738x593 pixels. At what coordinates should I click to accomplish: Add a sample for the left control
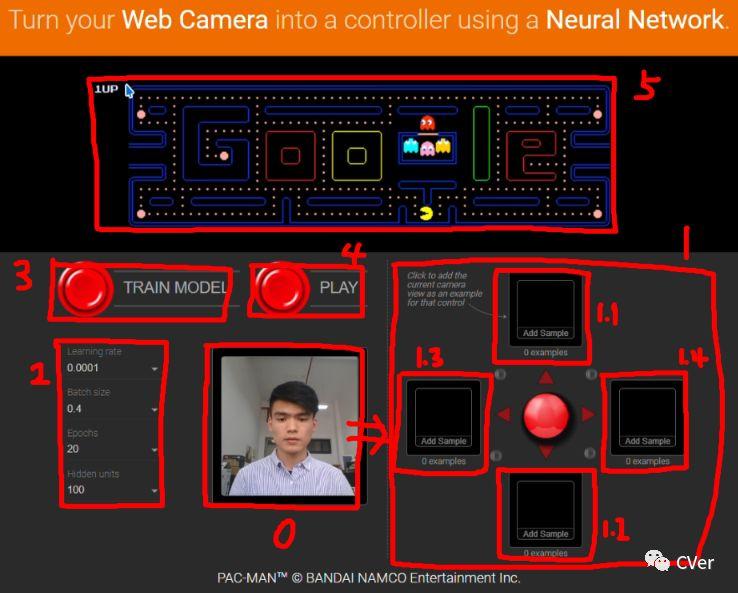click(443, 418)
